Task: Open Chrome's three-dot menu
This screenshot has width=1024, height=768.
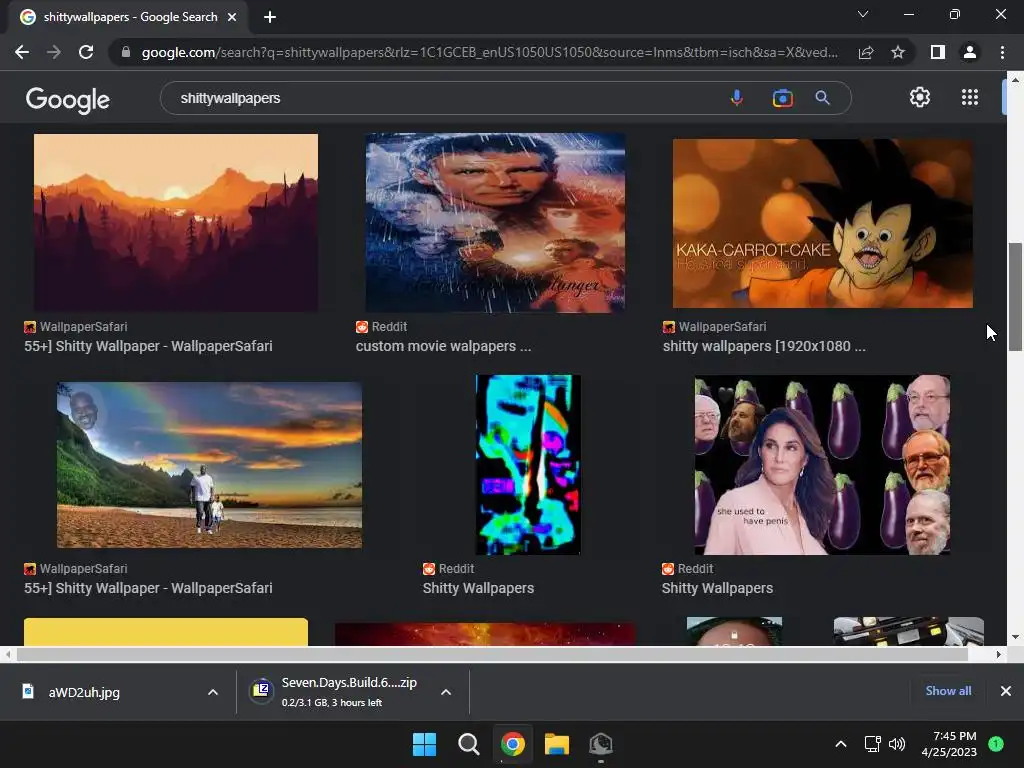Action: click(x=1002, y=52)
